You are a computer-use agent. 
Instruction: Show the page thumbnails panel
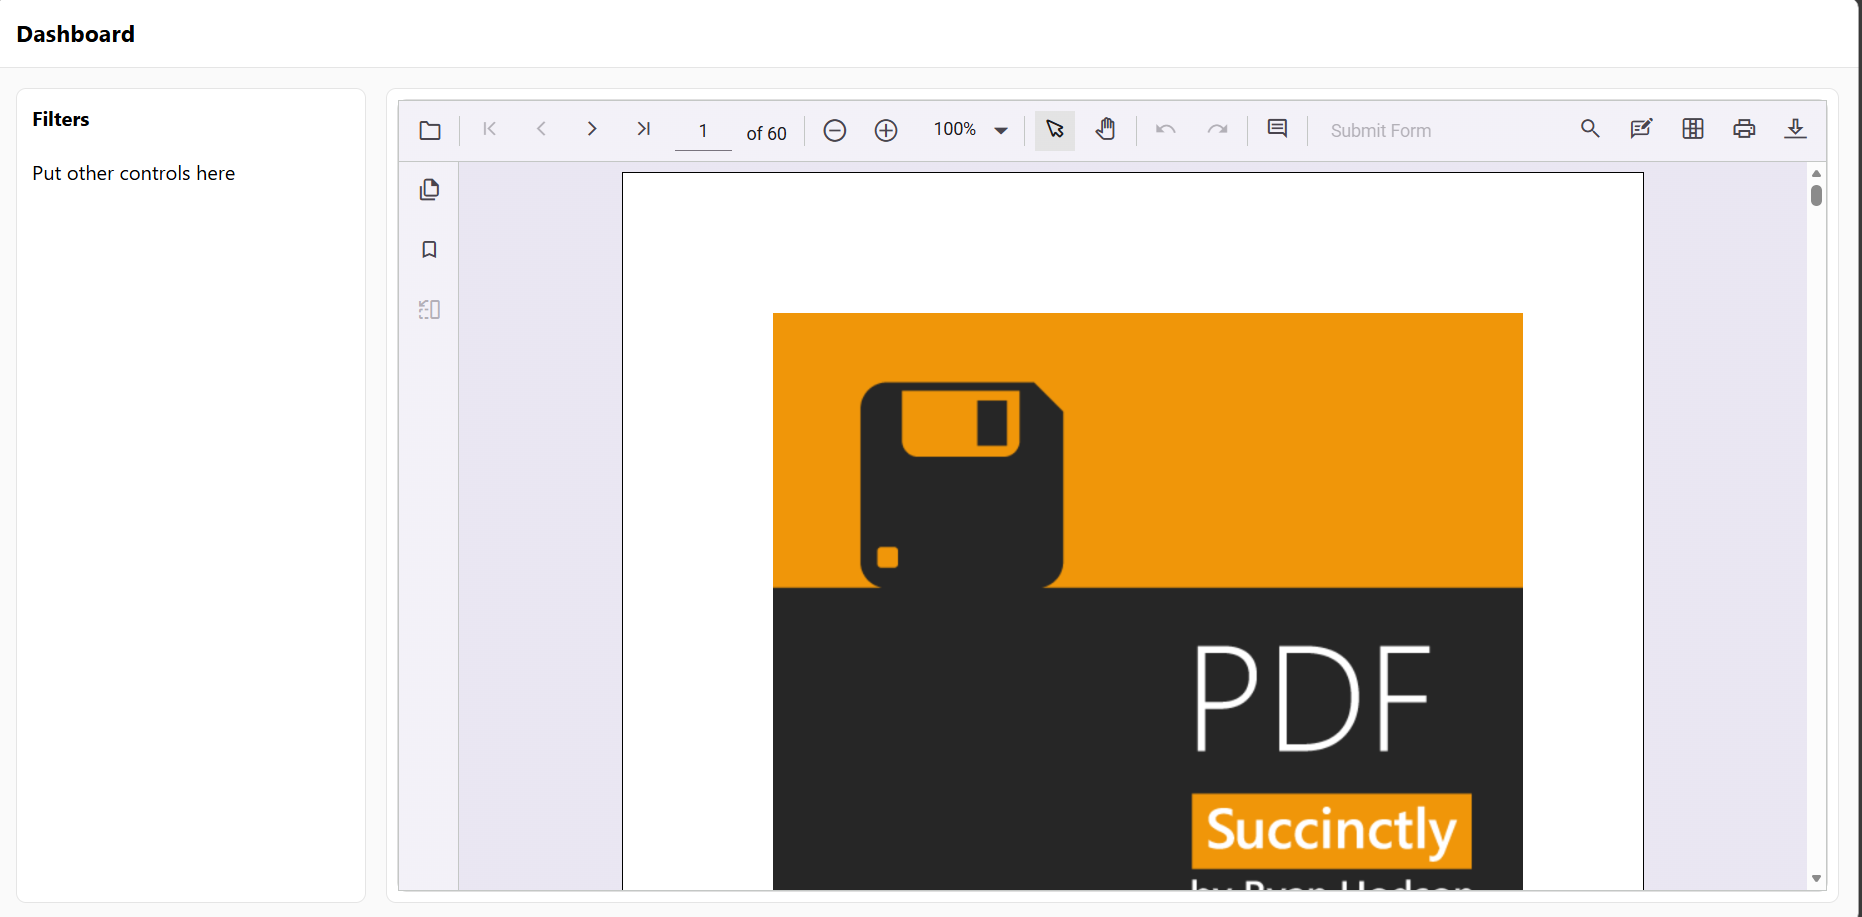tap(429, 190)
